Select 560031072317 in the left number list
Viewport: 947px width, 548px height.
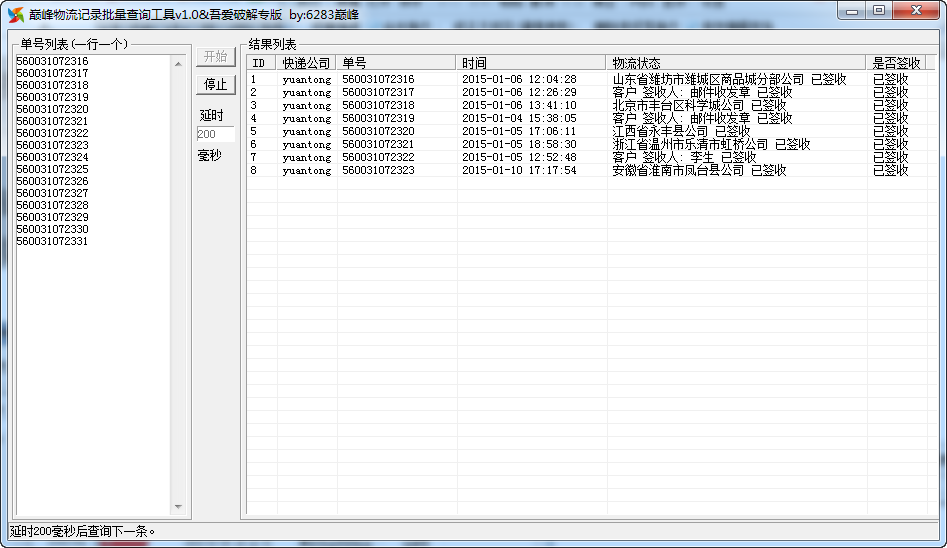click(x=53, y=73)
